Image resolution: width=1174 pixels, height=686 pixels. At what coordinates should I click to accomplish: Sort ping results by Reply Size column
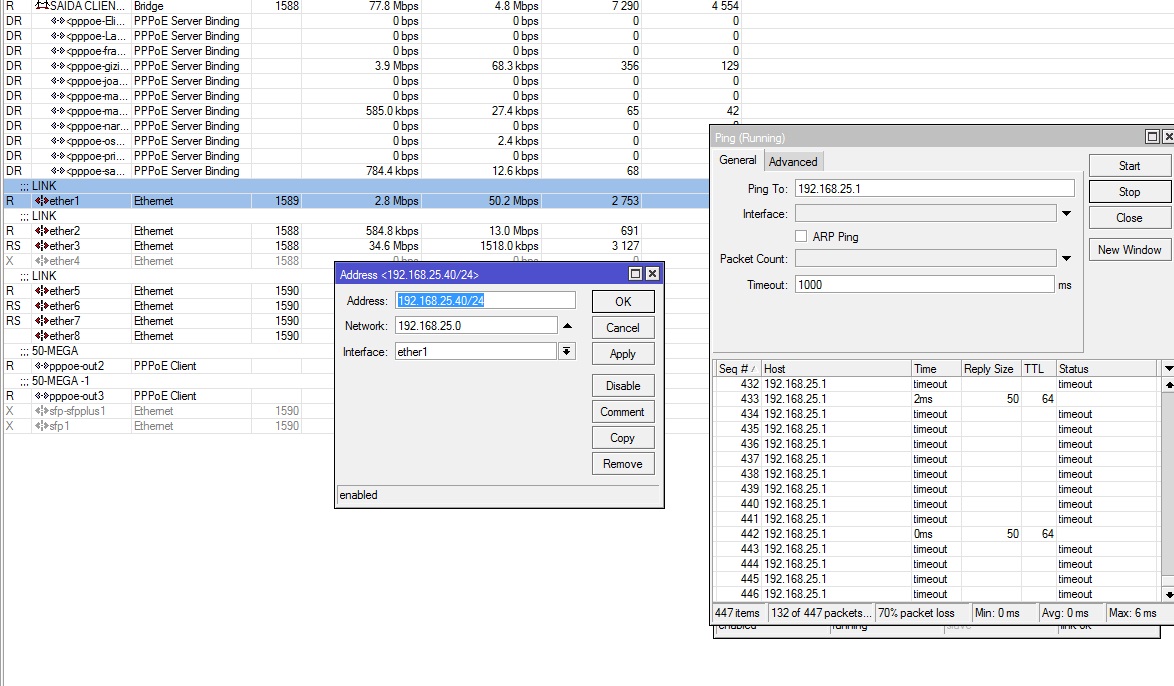(x=990, y=368)
